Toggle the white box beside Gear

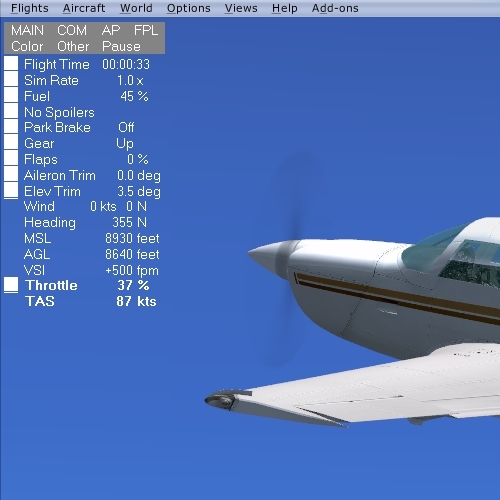point(11,142)
